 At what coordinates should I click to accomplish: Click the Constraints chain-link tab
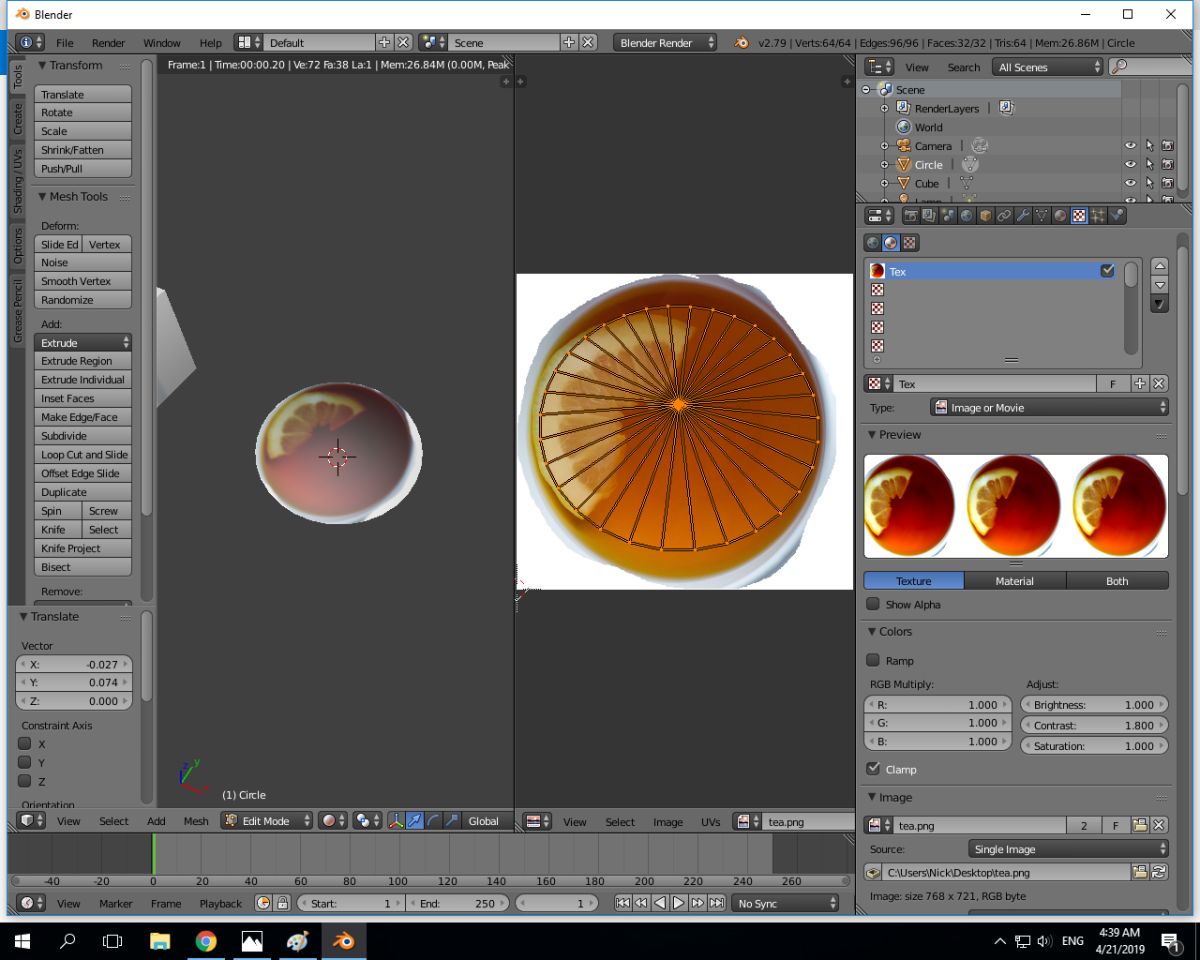1004,215
